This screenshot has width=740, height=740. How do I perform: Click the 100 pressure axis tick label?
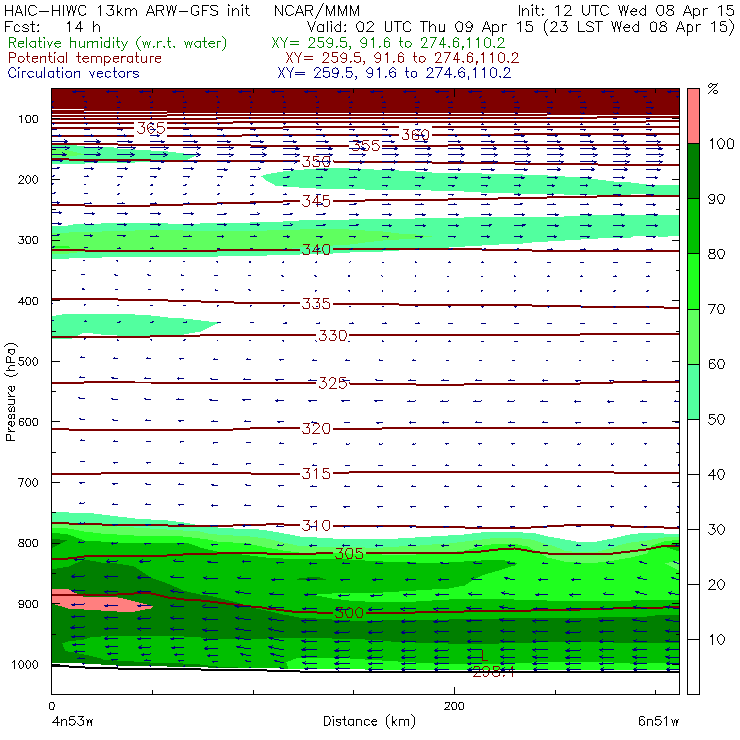pyautogui.click(x=29, y=119)
